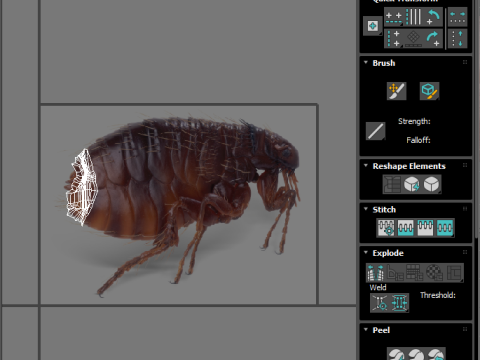Click Align Horizontally to Pivot icon
The image size is (480, 360).
(394, 17)
